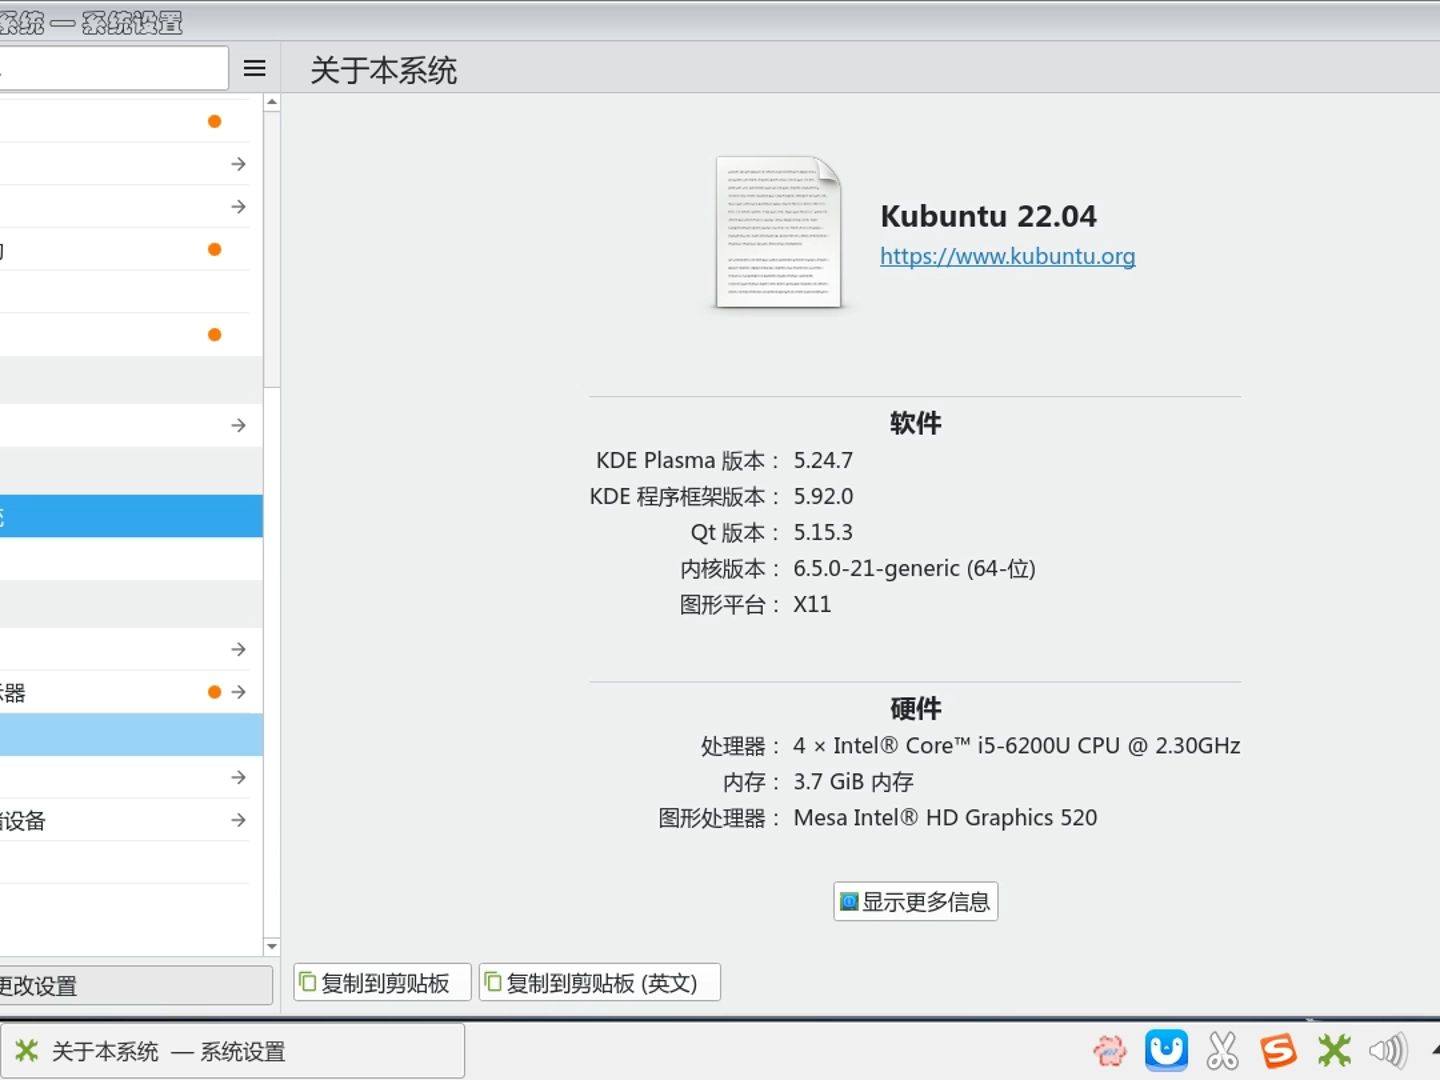This screenshot has width=1440, height=1080.
Task: Expand the sidebar row ending with 设备
Action: 238,820
